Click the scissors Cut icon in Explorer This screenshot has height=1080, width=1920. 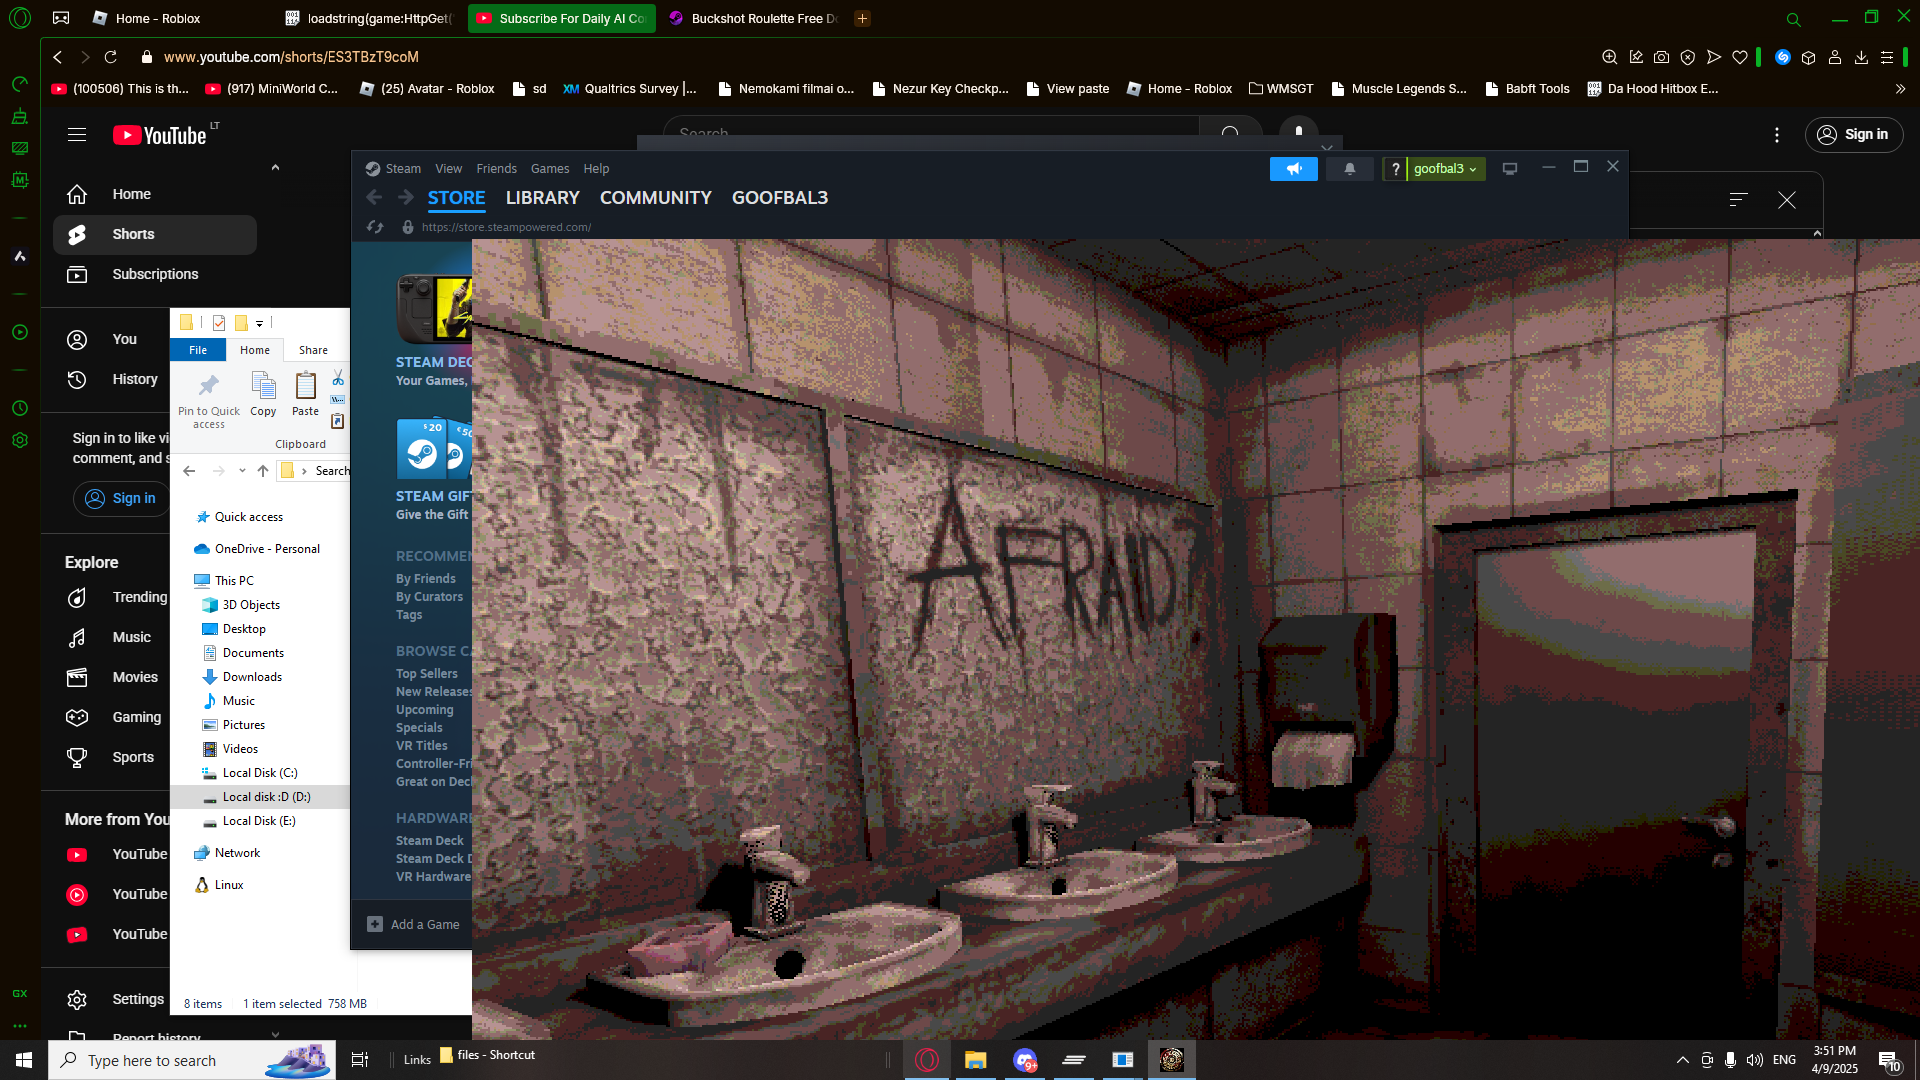(x=338, y=378)
